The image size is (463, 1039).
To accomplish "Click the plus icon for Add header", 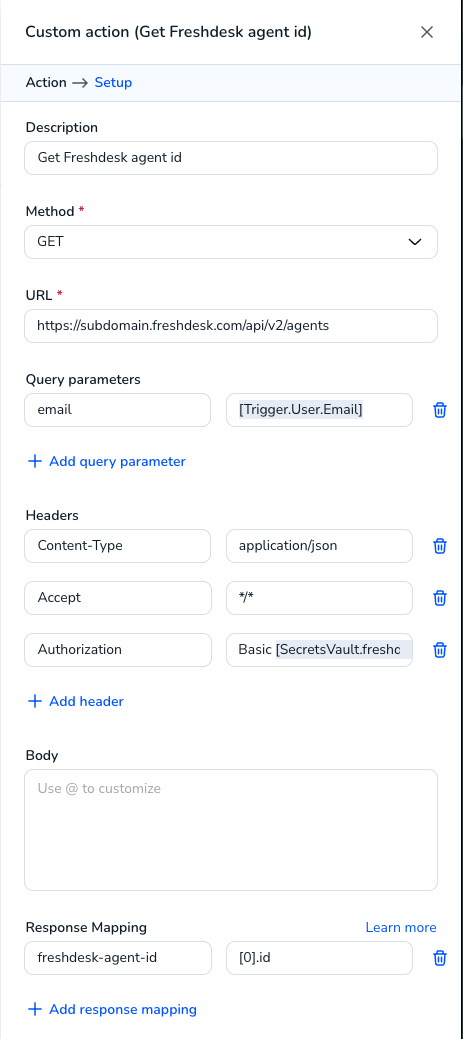I will (x=34, y=701).
